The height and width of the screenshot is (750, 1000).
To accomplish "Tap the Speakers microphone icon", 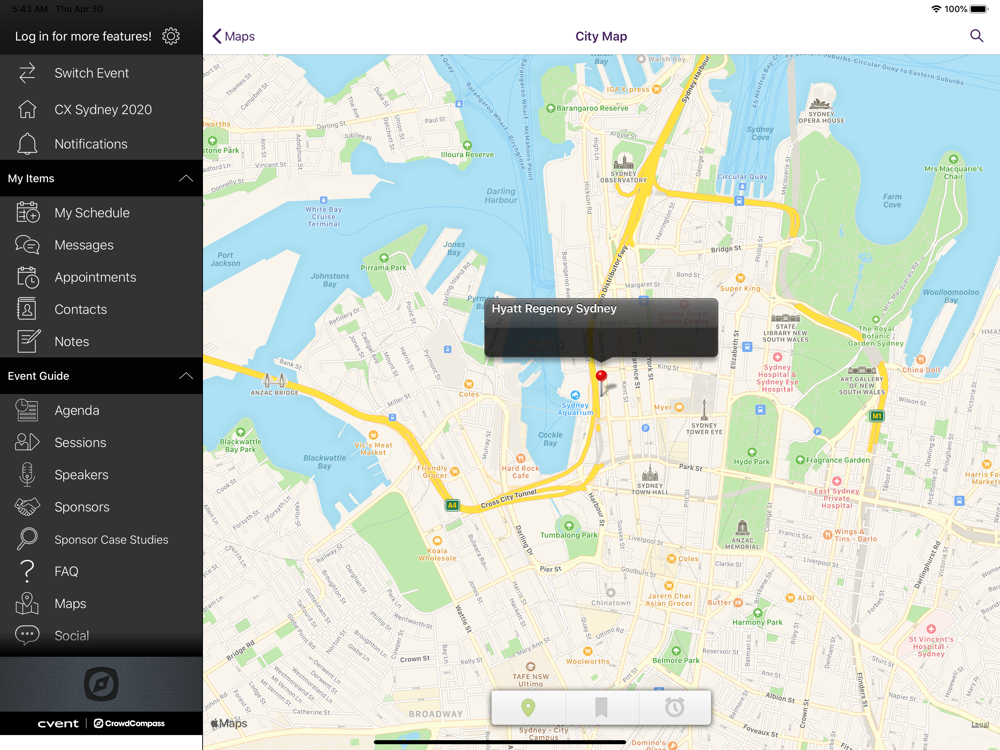I will click(27, 474).
